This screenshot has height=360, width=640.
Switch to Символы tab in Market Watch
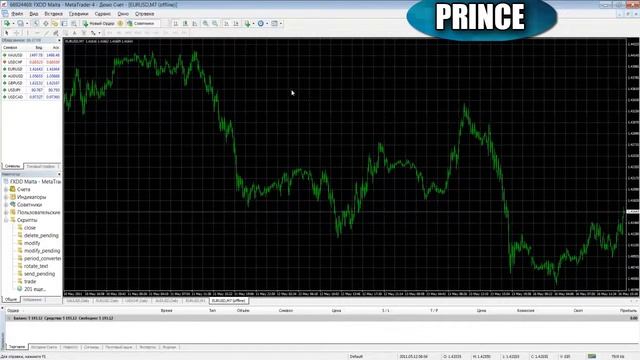click(x=12, y=166)
